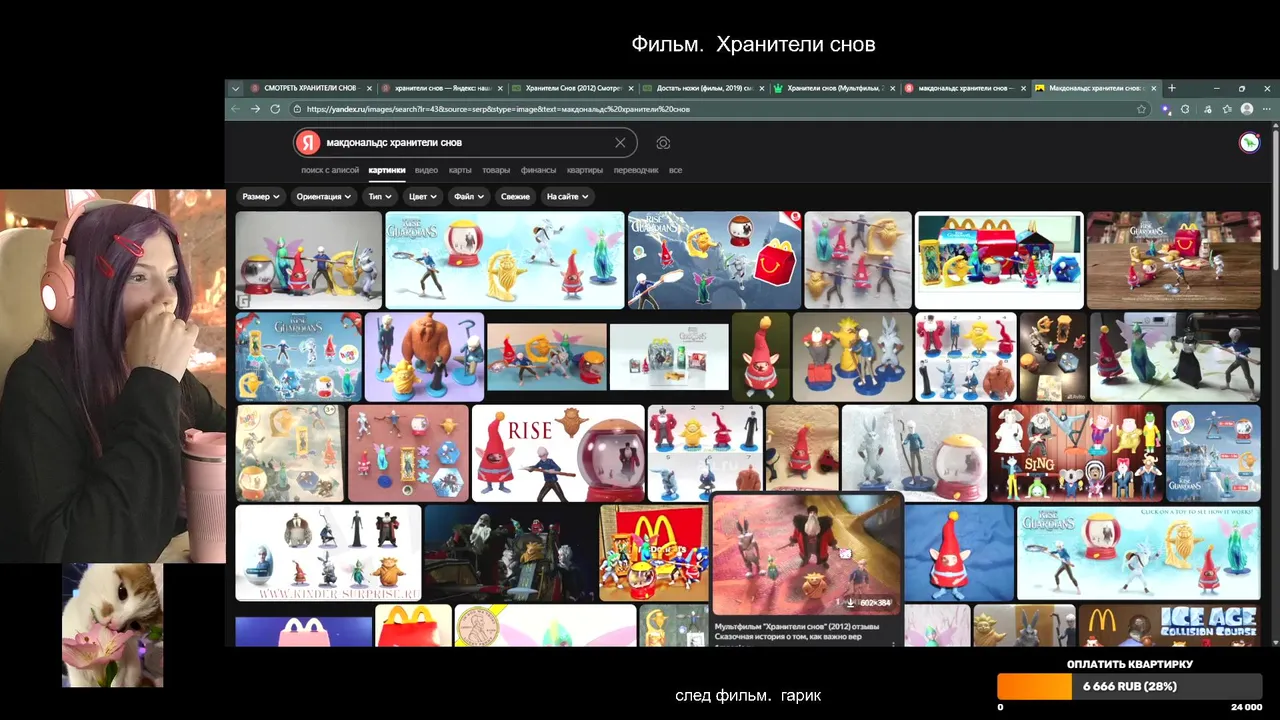Switch to 'карты' search section
The width and height of the screenshot is (1280, 720).
(460, 170)
